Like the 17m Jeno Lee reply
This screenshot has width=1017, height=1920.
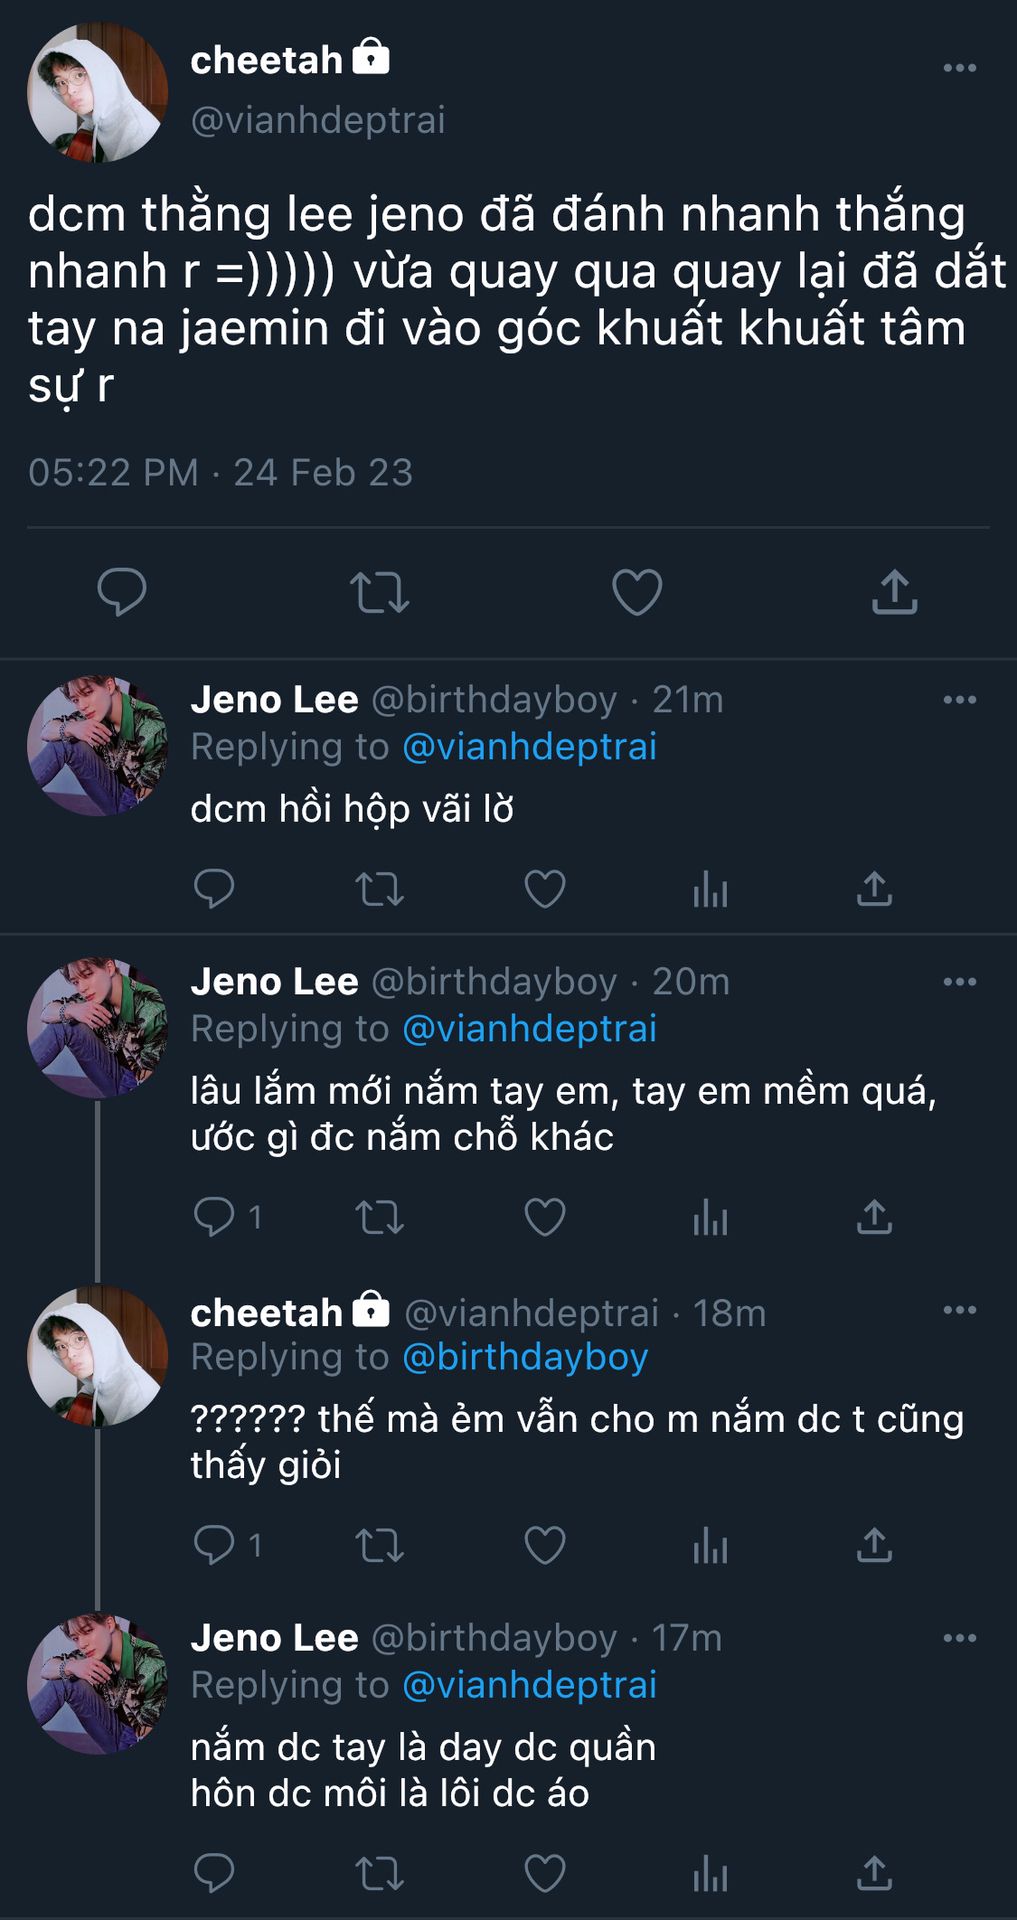(545, 1874)
